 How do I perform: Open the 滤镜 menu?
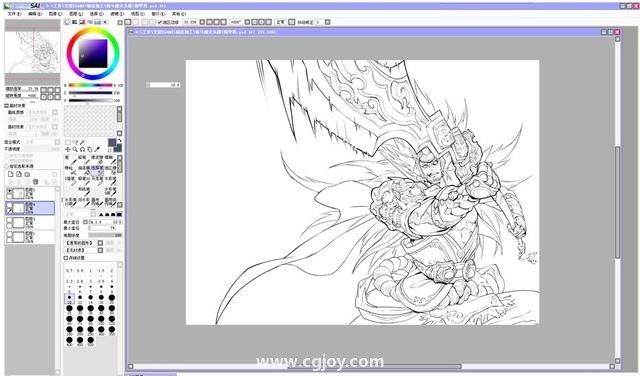(116, 13)
